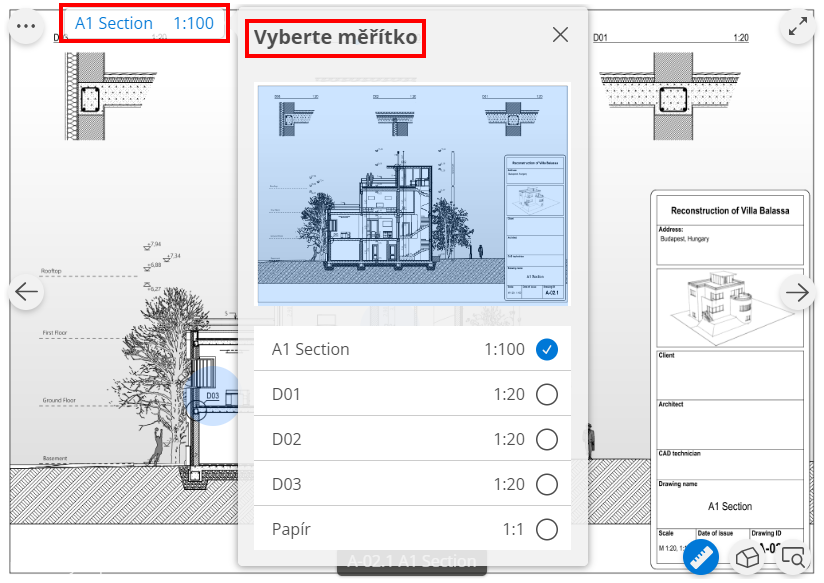Viewport: 824px width, 583px height.
Task: Activate the blue ruler measure tool
Action: point(701,557)
